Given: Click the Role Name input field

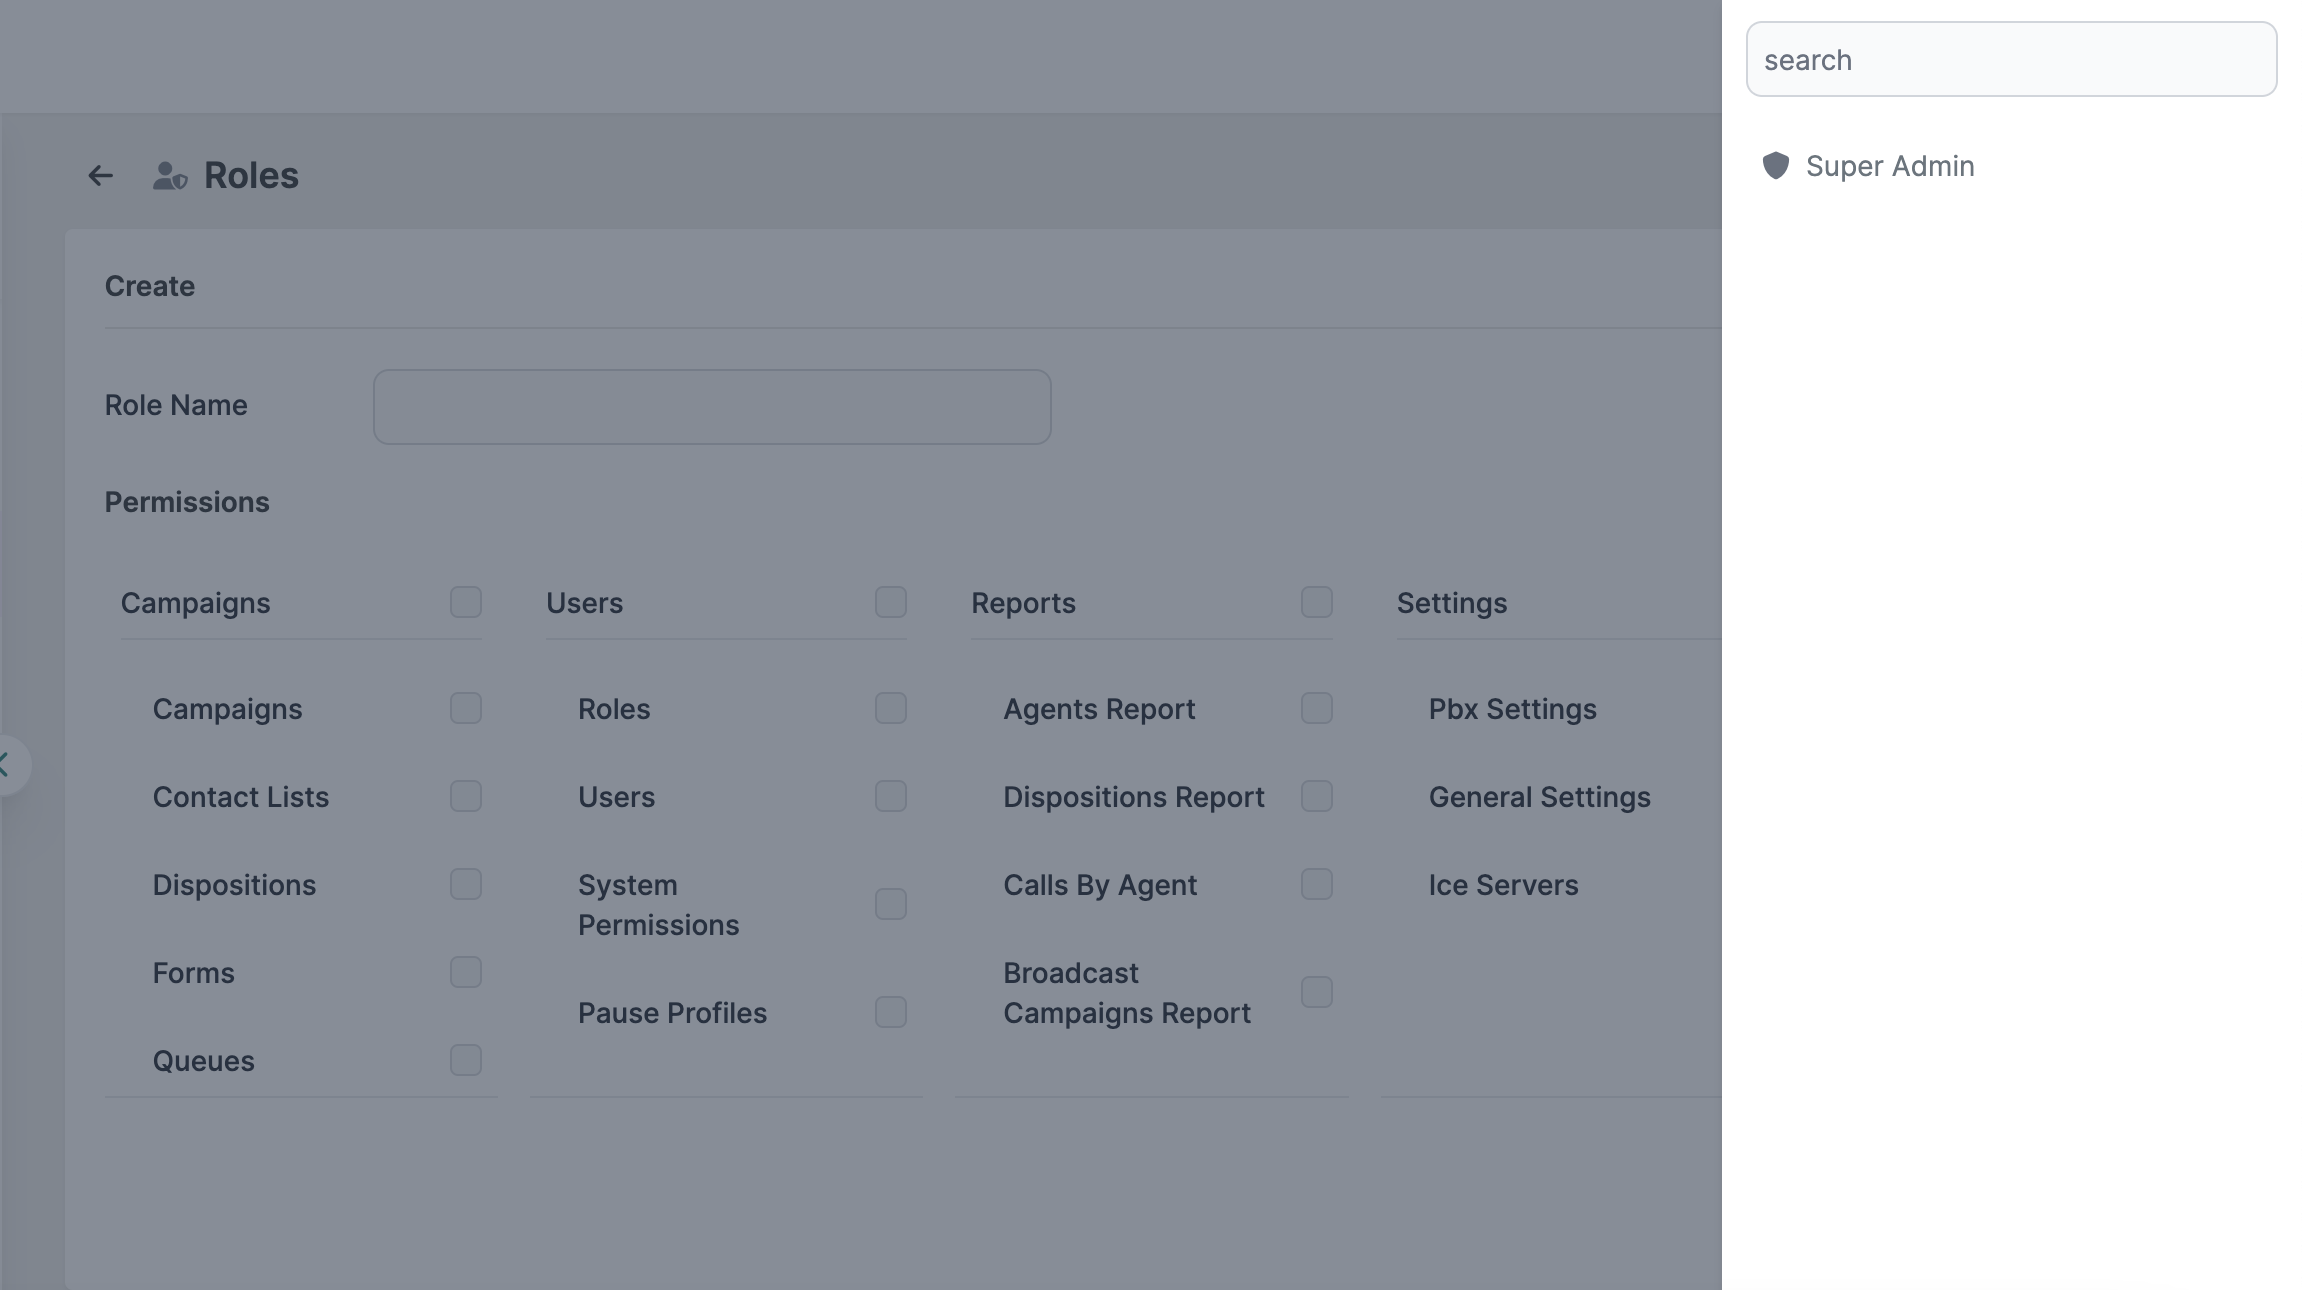Looking at the screenshot, I should [712, 407].
